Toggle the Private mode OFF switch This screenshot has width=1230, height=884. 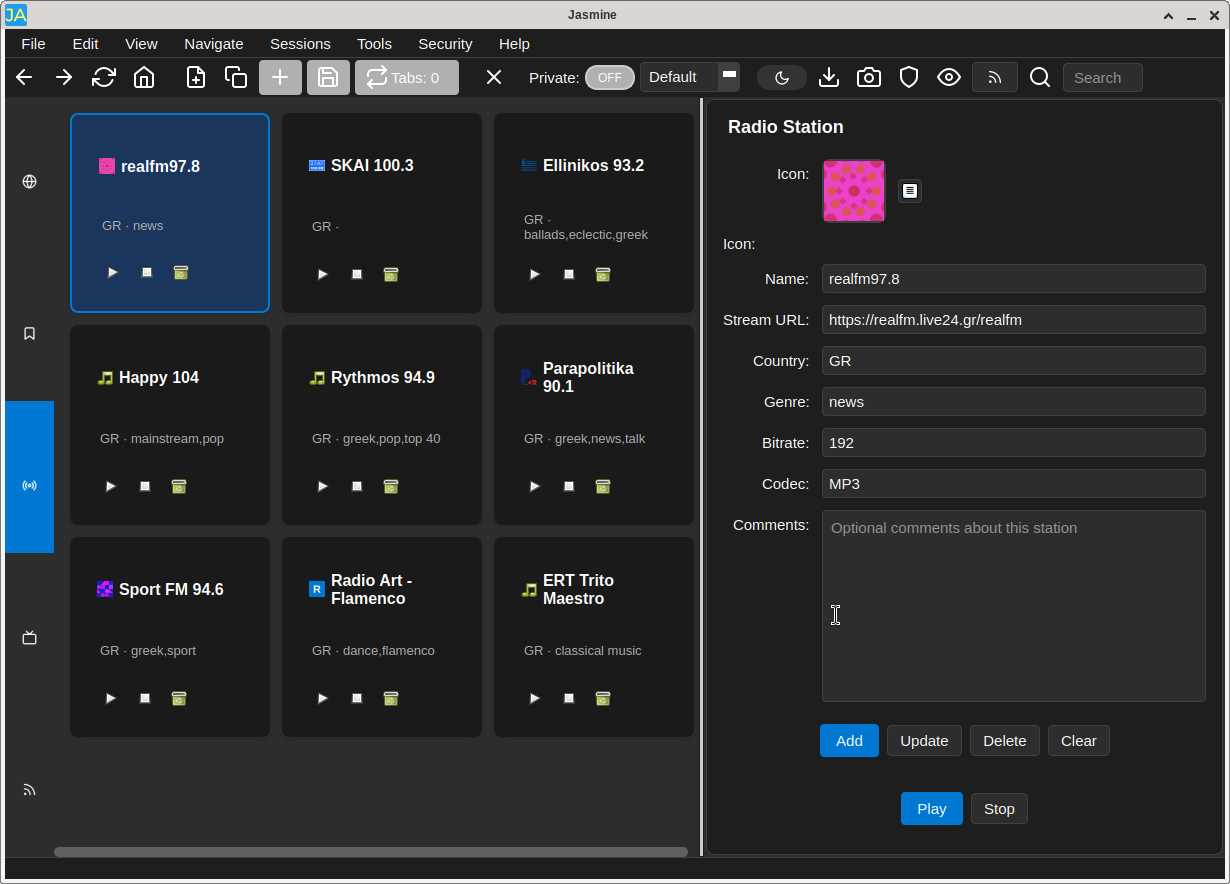coord(610,77)
